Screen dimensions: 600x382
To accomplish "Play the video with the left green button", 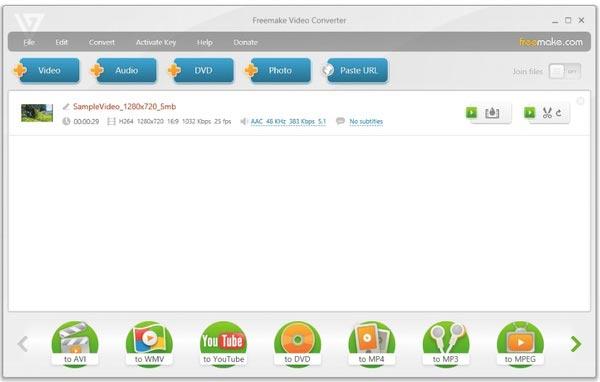I will (471, 113).
